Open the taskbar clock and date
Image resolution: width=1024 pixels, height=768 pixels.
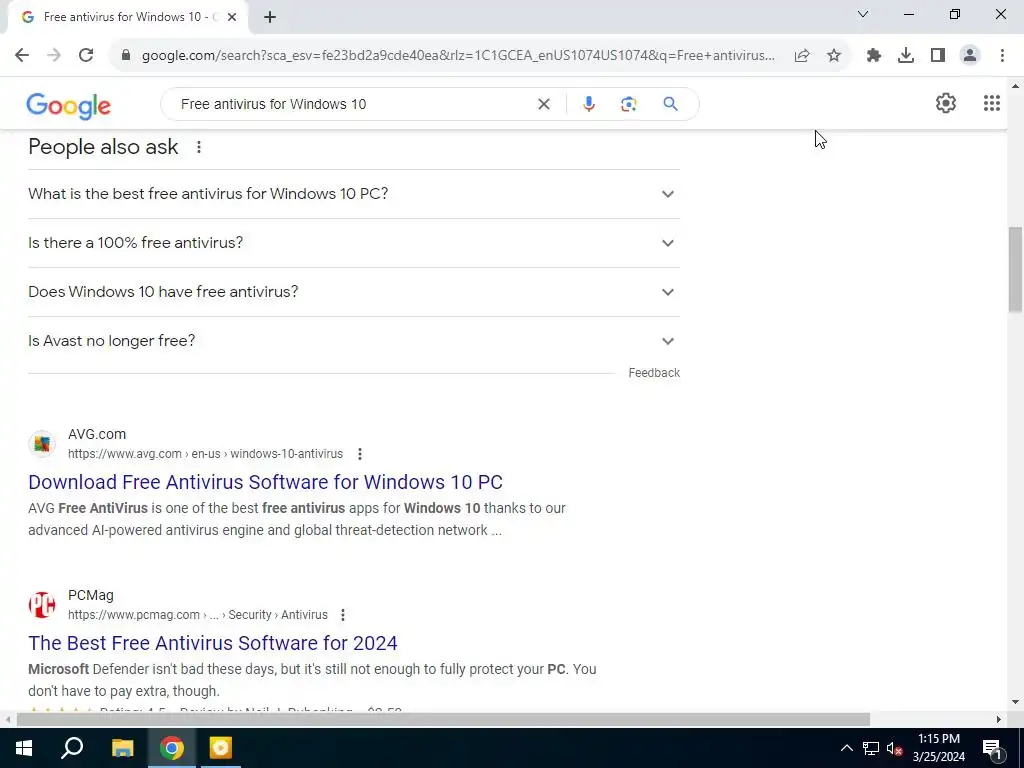click(x=938, y=748)
